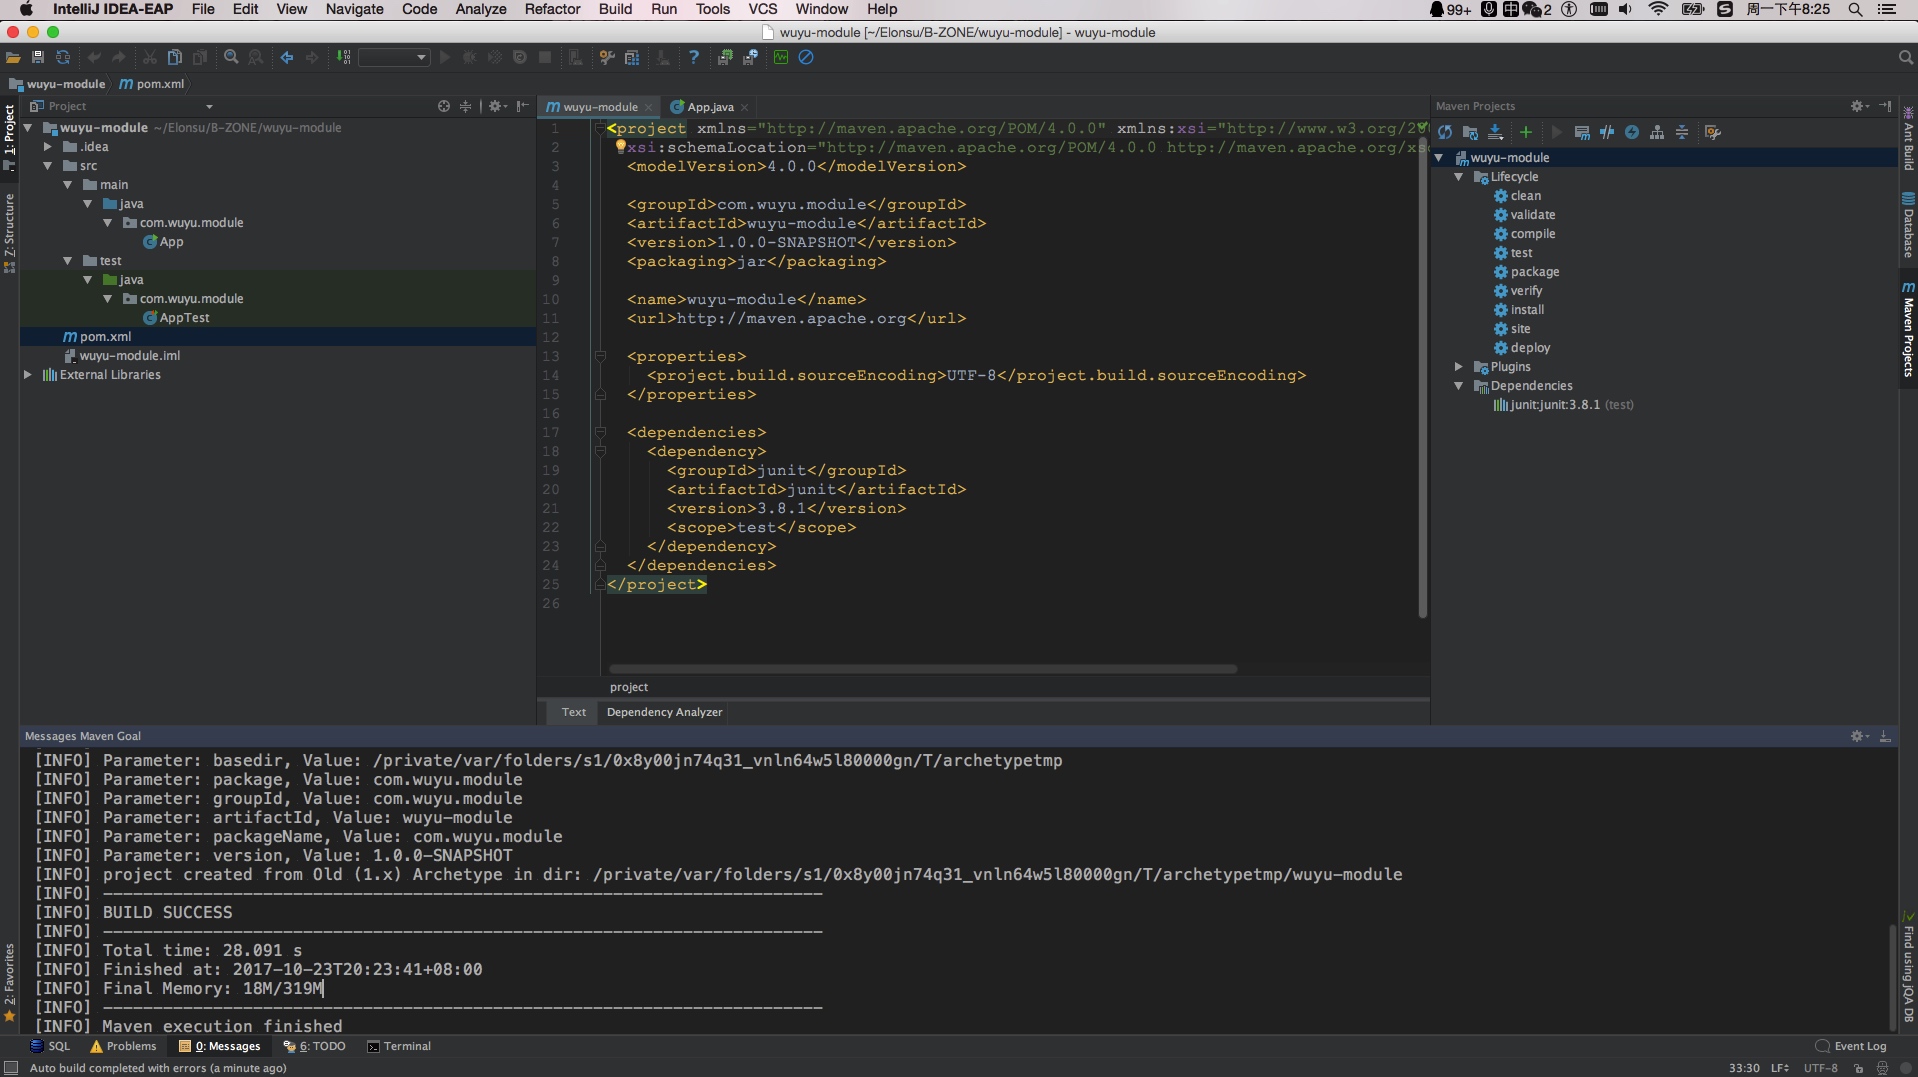Click Show Dependencies diagram icon

1657,132
